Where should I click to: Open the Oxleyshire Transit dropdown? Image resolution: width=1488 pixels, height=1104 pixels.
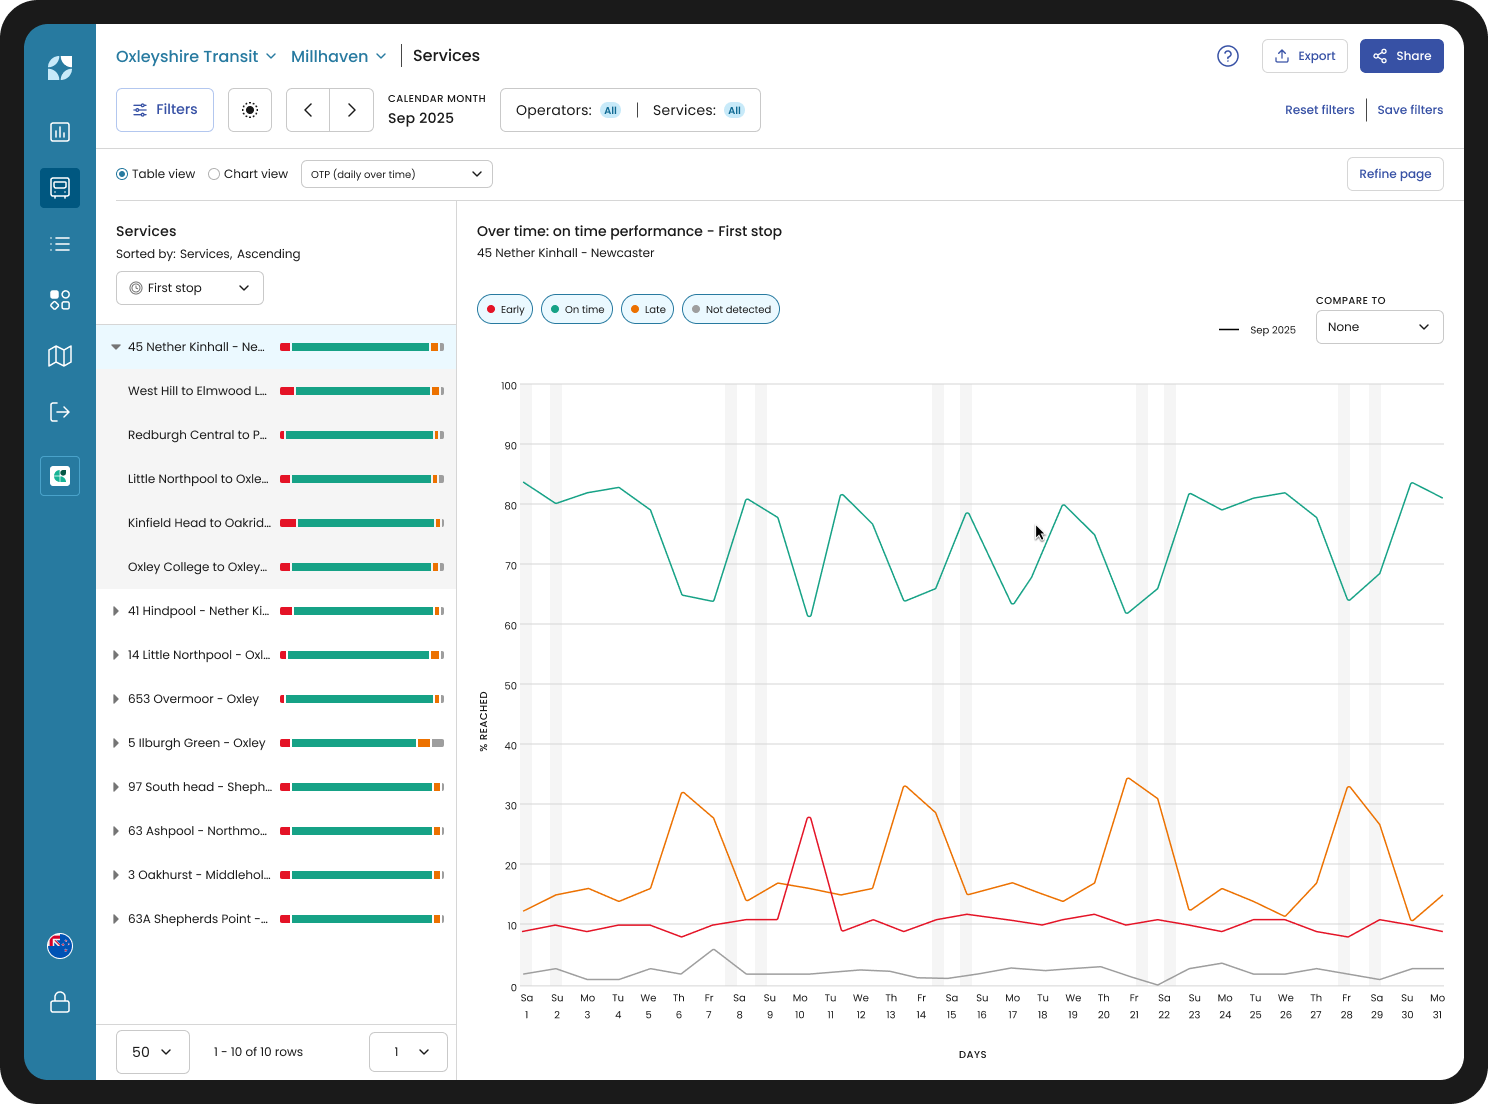[x=196, y=56]
